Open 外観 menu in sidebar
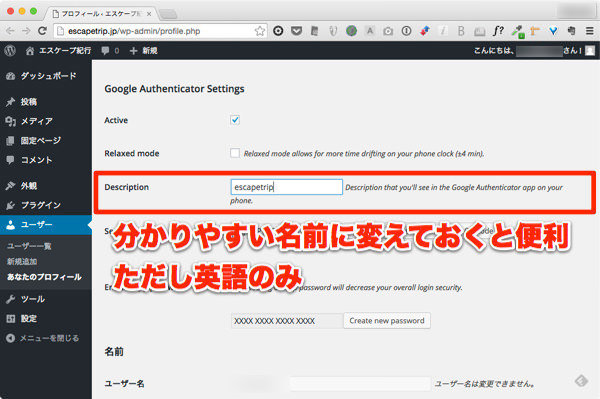Viewport: 600px width, 399px height. 46,186
